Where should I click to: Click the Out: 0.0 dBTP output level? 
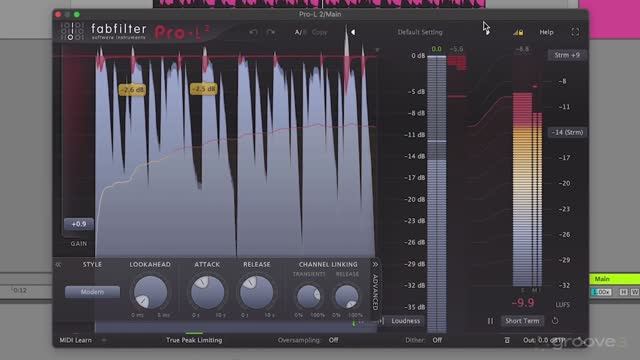click(545, 340)
